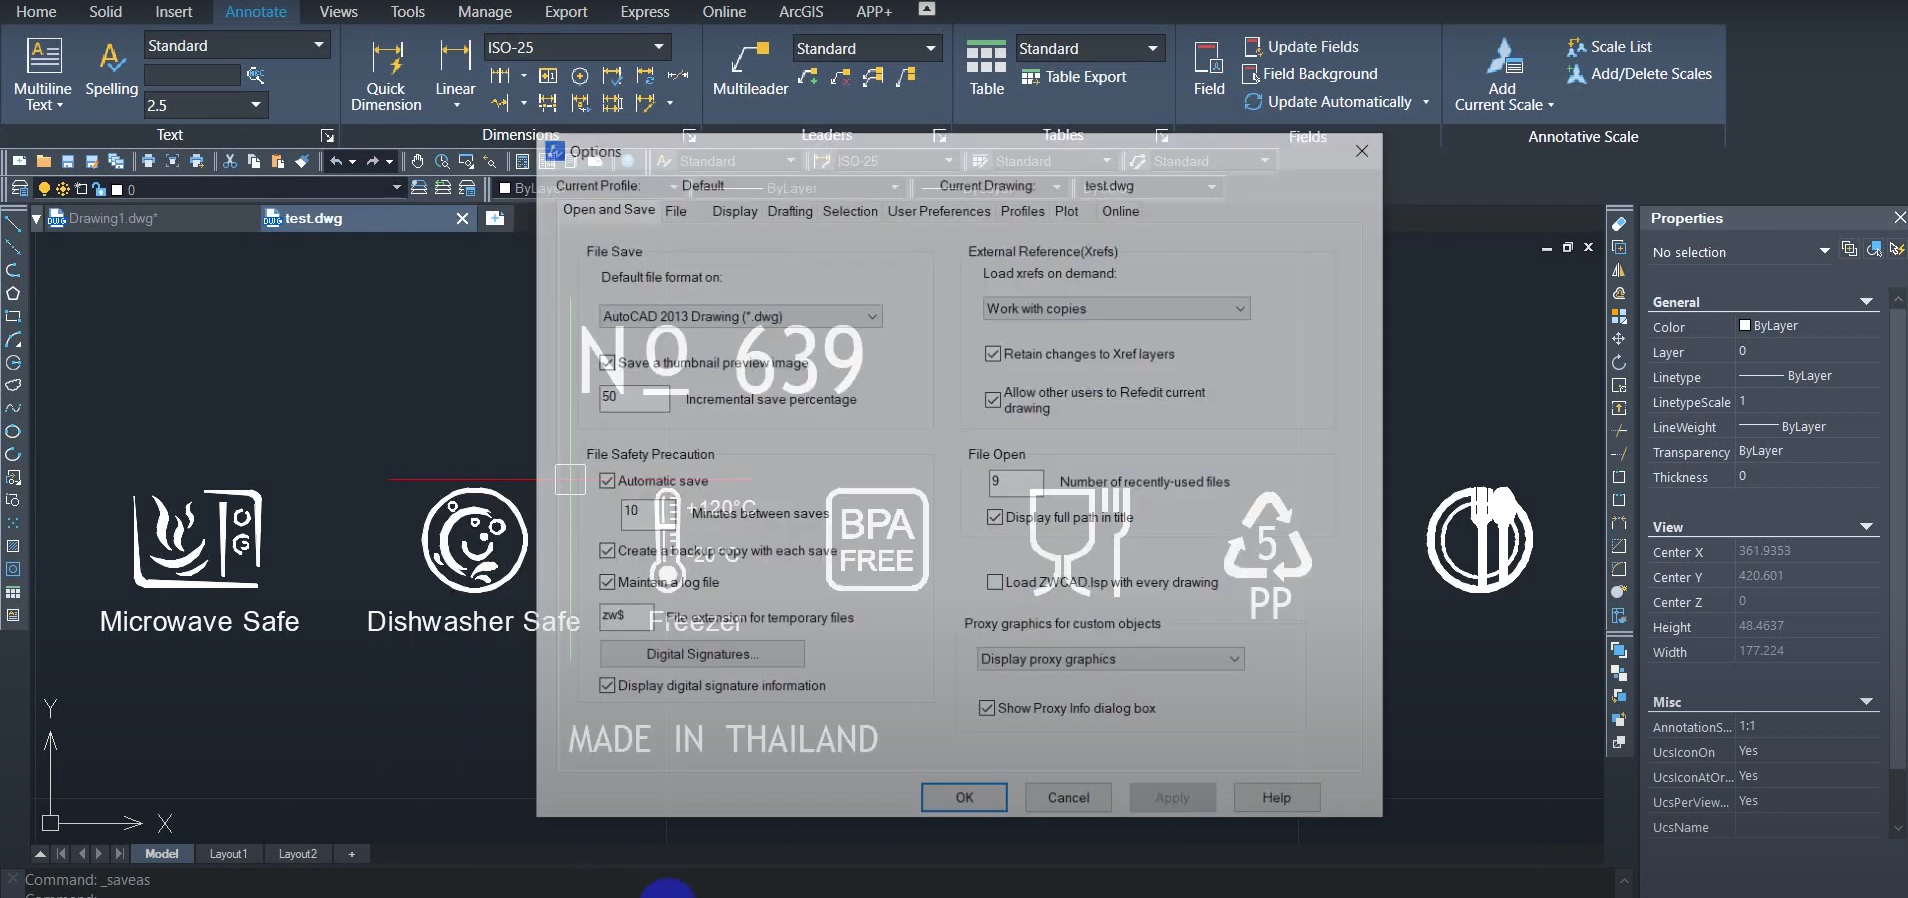Viewport: 1908px width, 898px height.
Task: Enable Load ZWCAD.lsp with every drawing
Action: [x=995, y=582]
